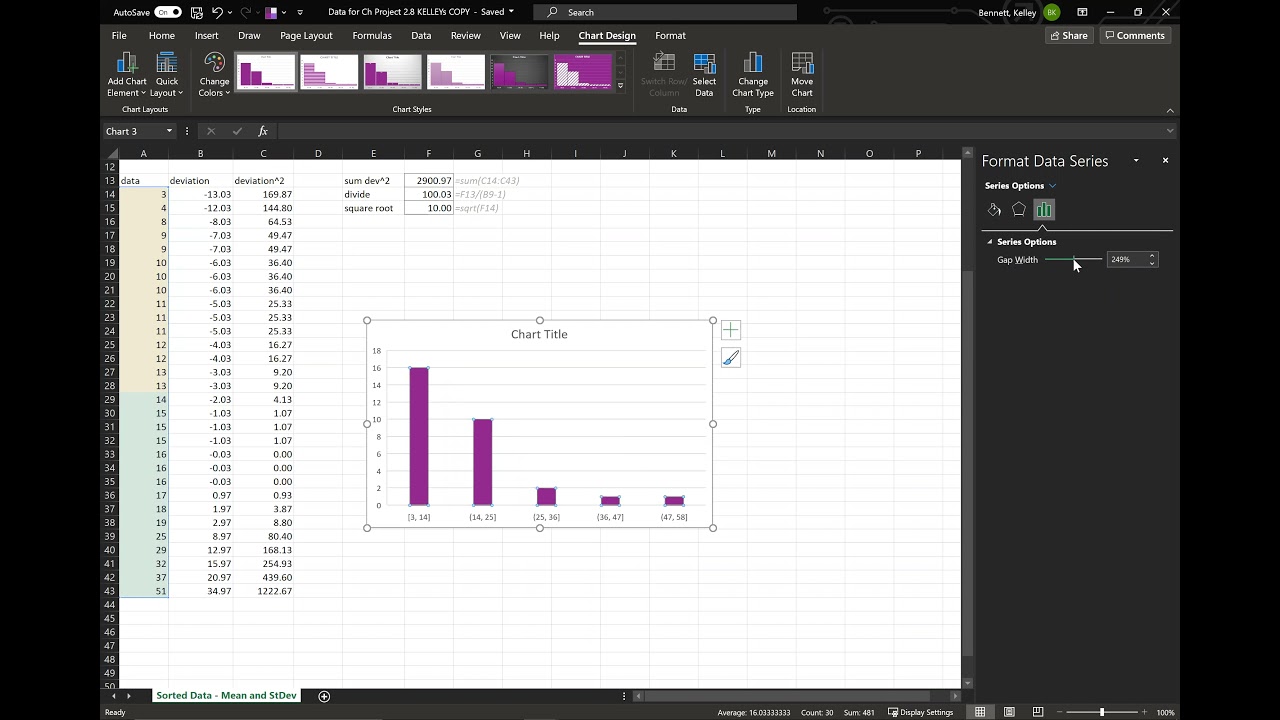The width and height of the screenshot is (1280, 720).
Task: Open Format pane task options dropdown
Action: click(x=1136, y=160)
